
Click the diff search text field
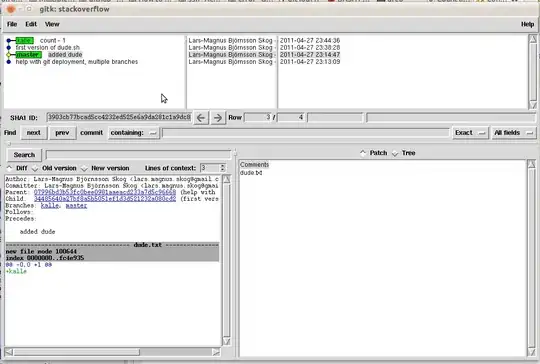point(138,155)
